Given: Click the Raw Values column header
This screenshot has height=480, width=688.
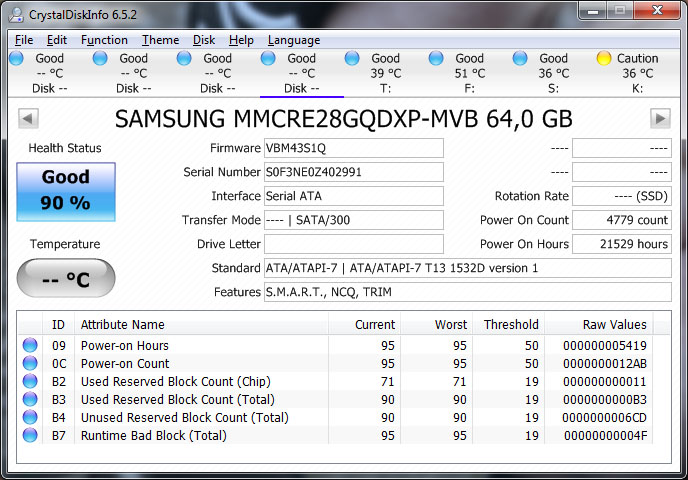Looking at the screenshot, I should (x=598, y=325).
